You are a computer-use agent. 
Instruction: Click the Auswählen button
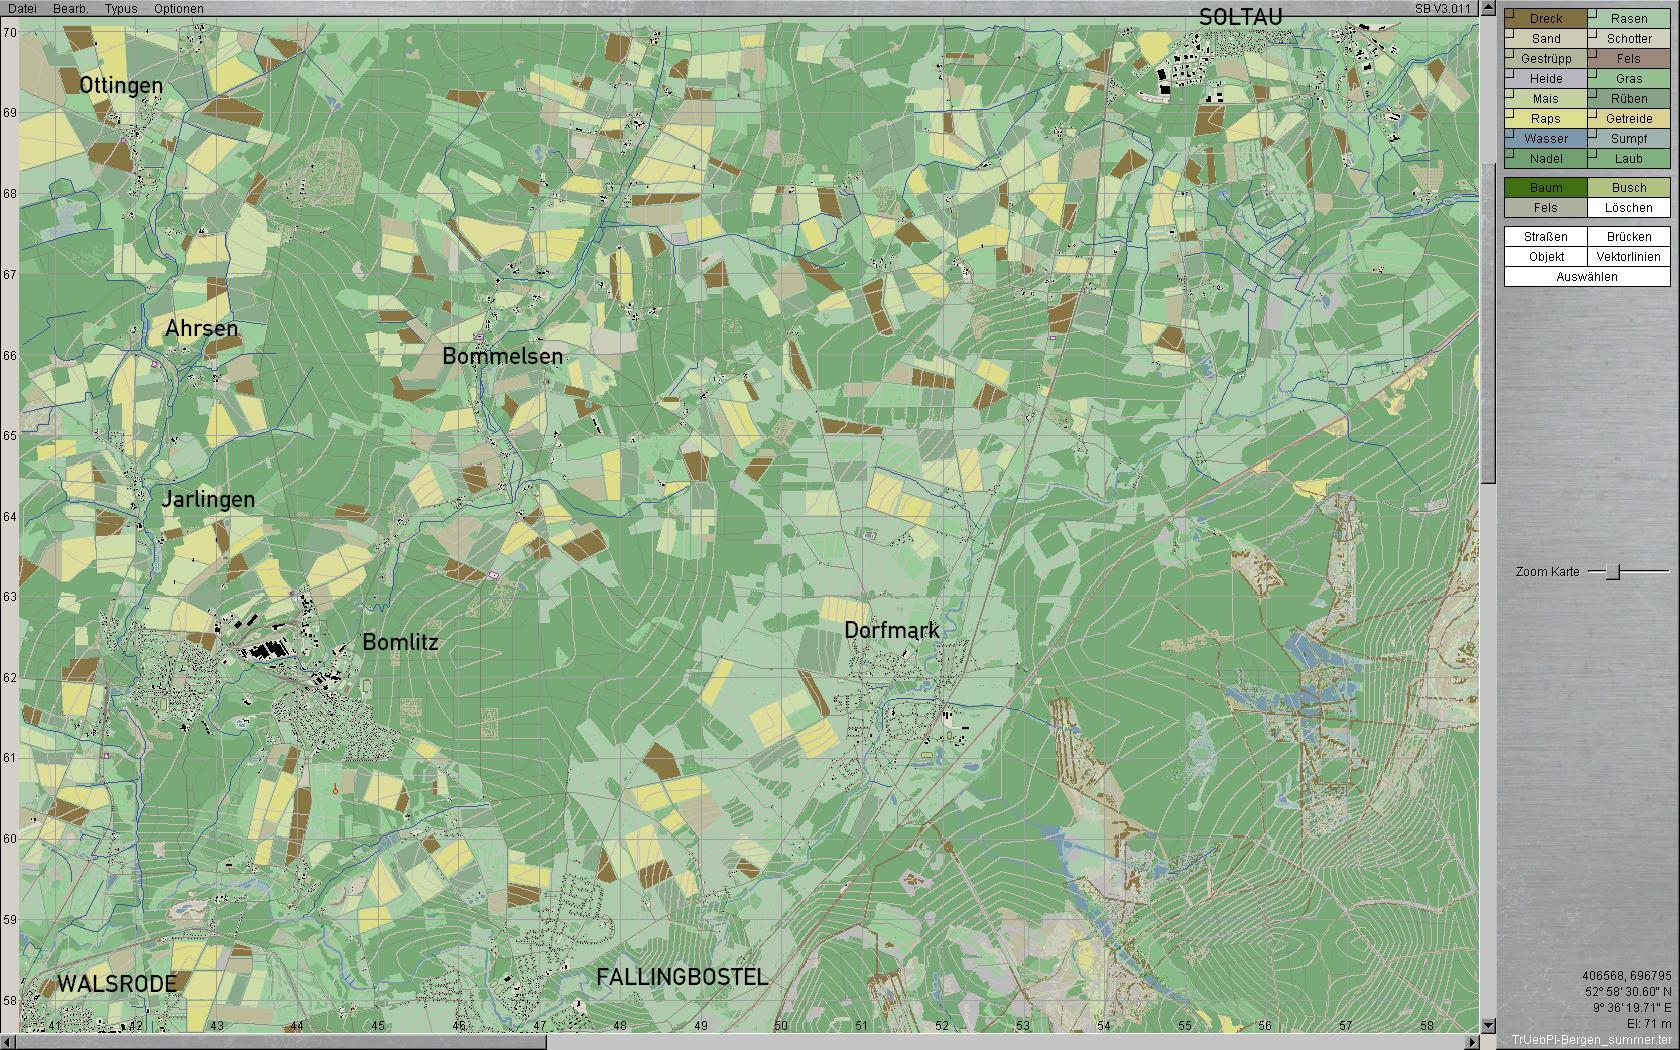(1587, 277)
